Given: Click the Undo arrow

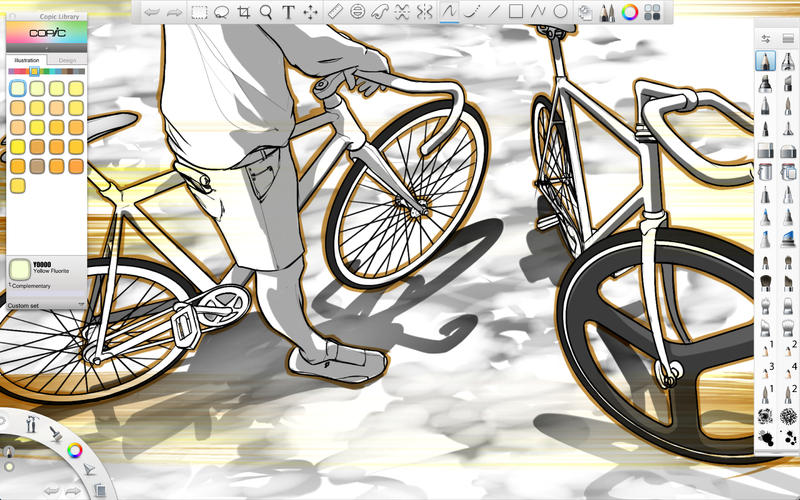Looking at the screenshot, I should click(151, 12).
